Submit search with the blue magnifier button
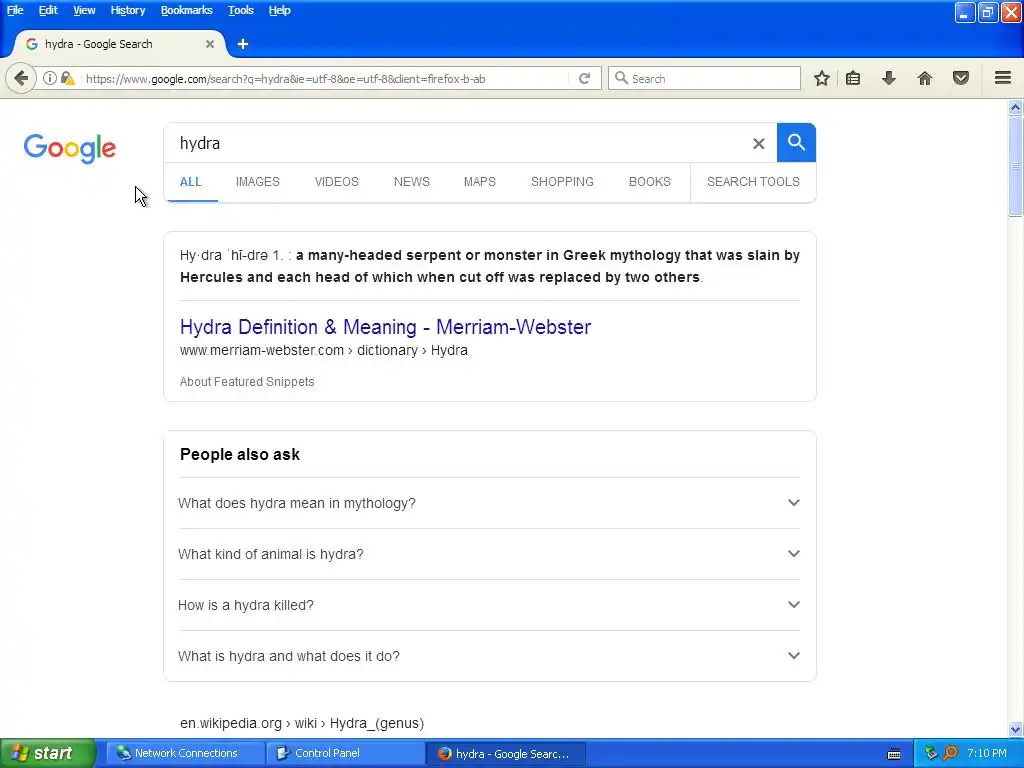Image resolution: width=1024 pixels, height=768 pixels. [796, 142]
